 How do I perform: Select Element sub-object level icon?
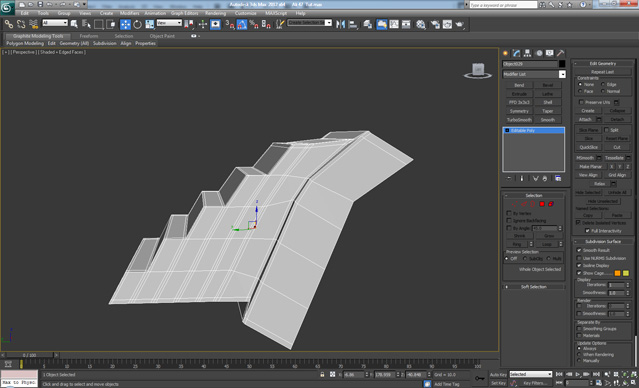click(x=551, y=204)
